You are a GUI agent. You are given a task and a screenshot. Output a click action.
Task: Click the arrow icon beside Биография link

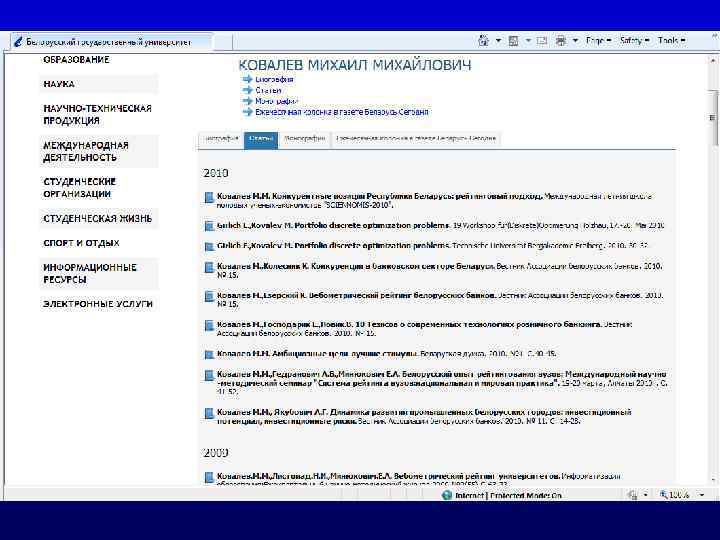pyautogui.click(x=248, y=79)
